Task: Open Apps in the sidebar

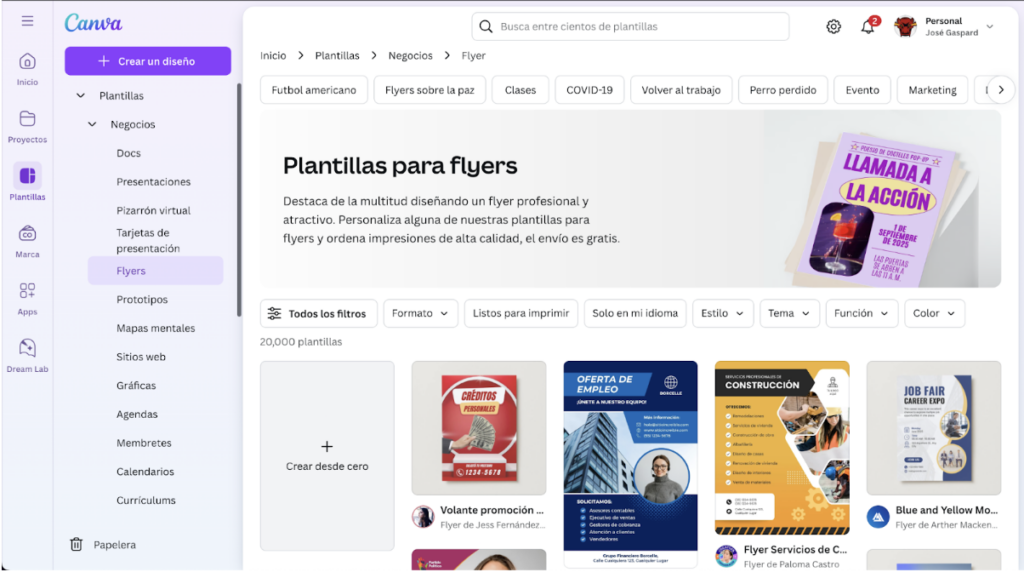Action: (x=27, y=298)
